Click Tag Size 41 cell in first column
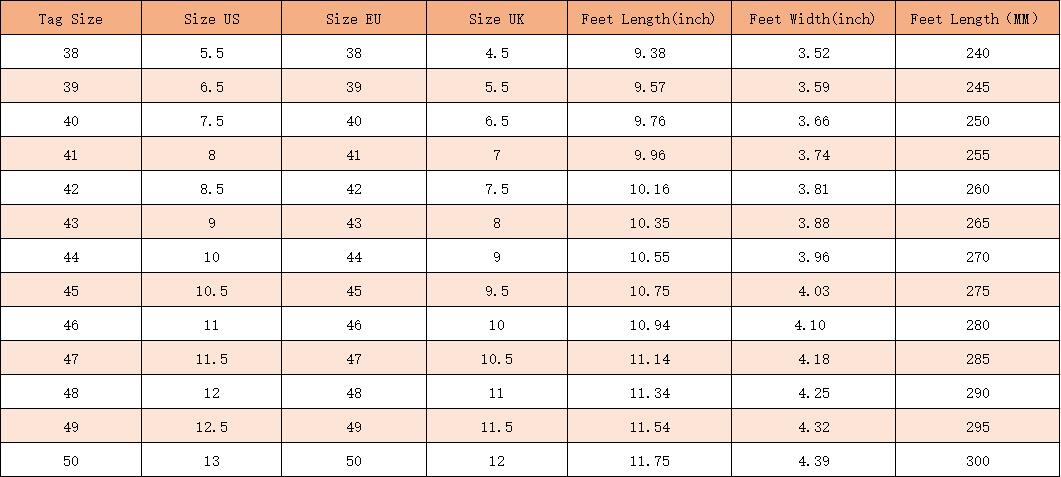 tap(71, 155)
